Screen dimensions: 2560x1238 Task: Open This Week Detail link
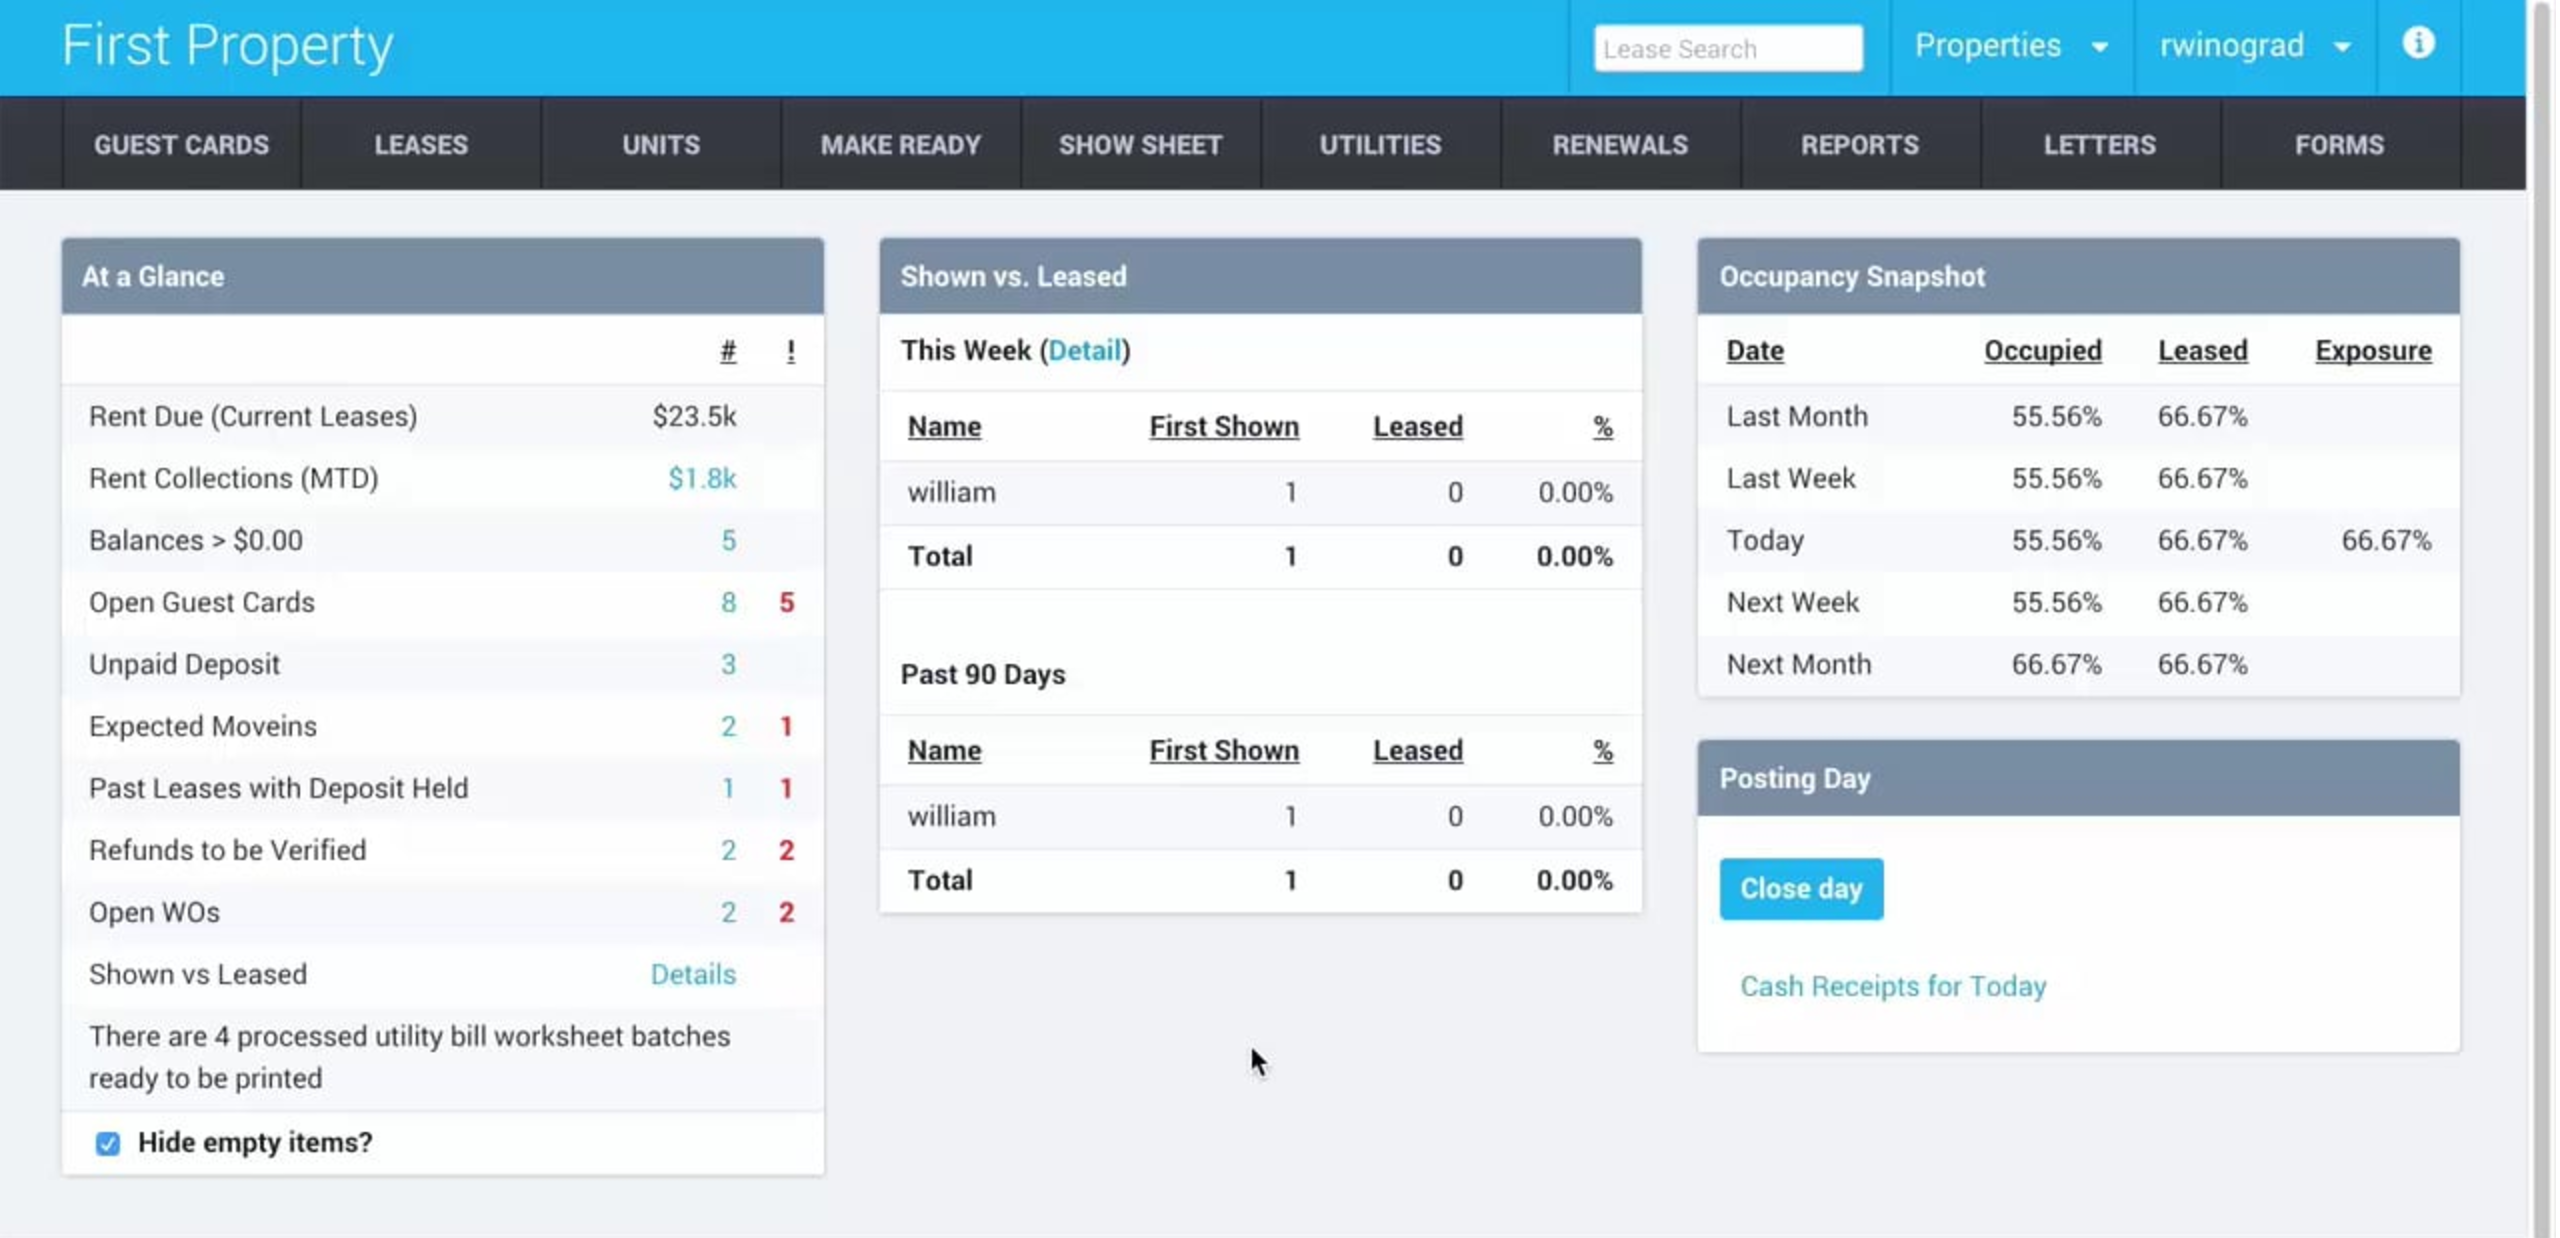pos(1084,351)
